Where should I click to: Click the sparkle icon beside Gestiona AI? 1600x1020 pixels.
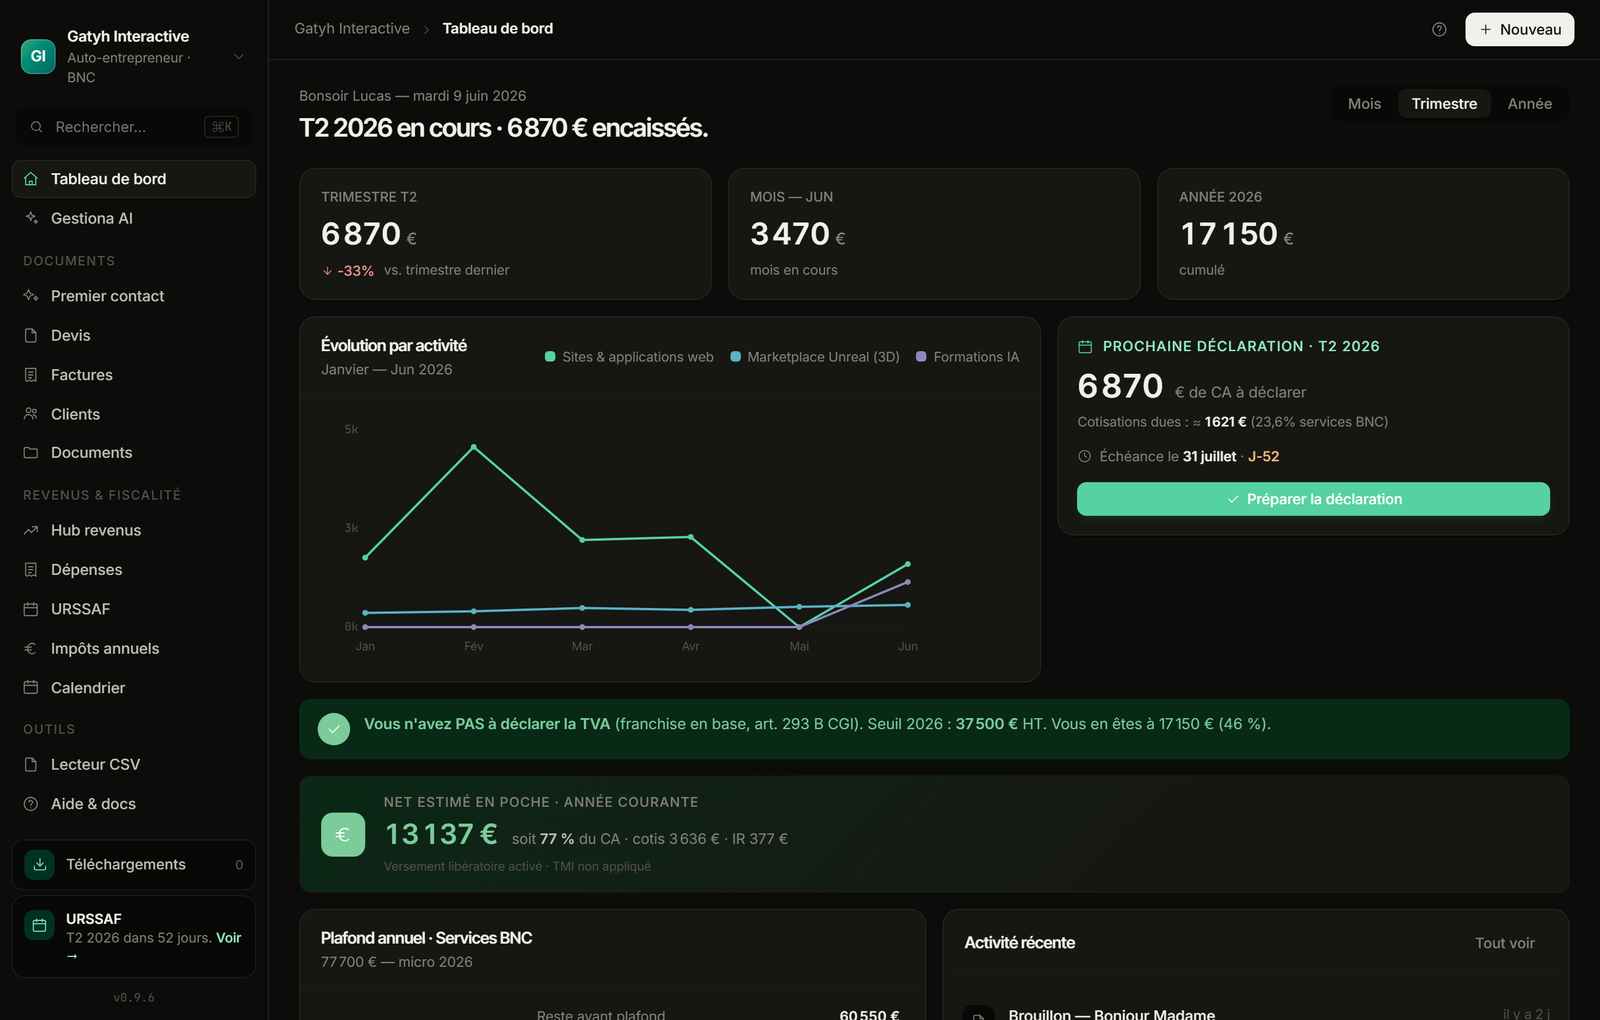31,218
